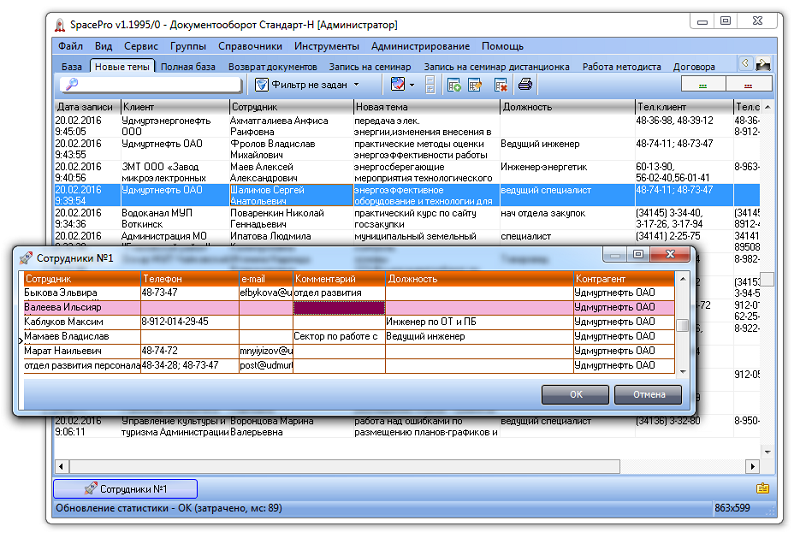Click the Водоканал МУП Воткинск client cell
The height and width of the screenshot is (538, 800).
[x=174, y=218]
